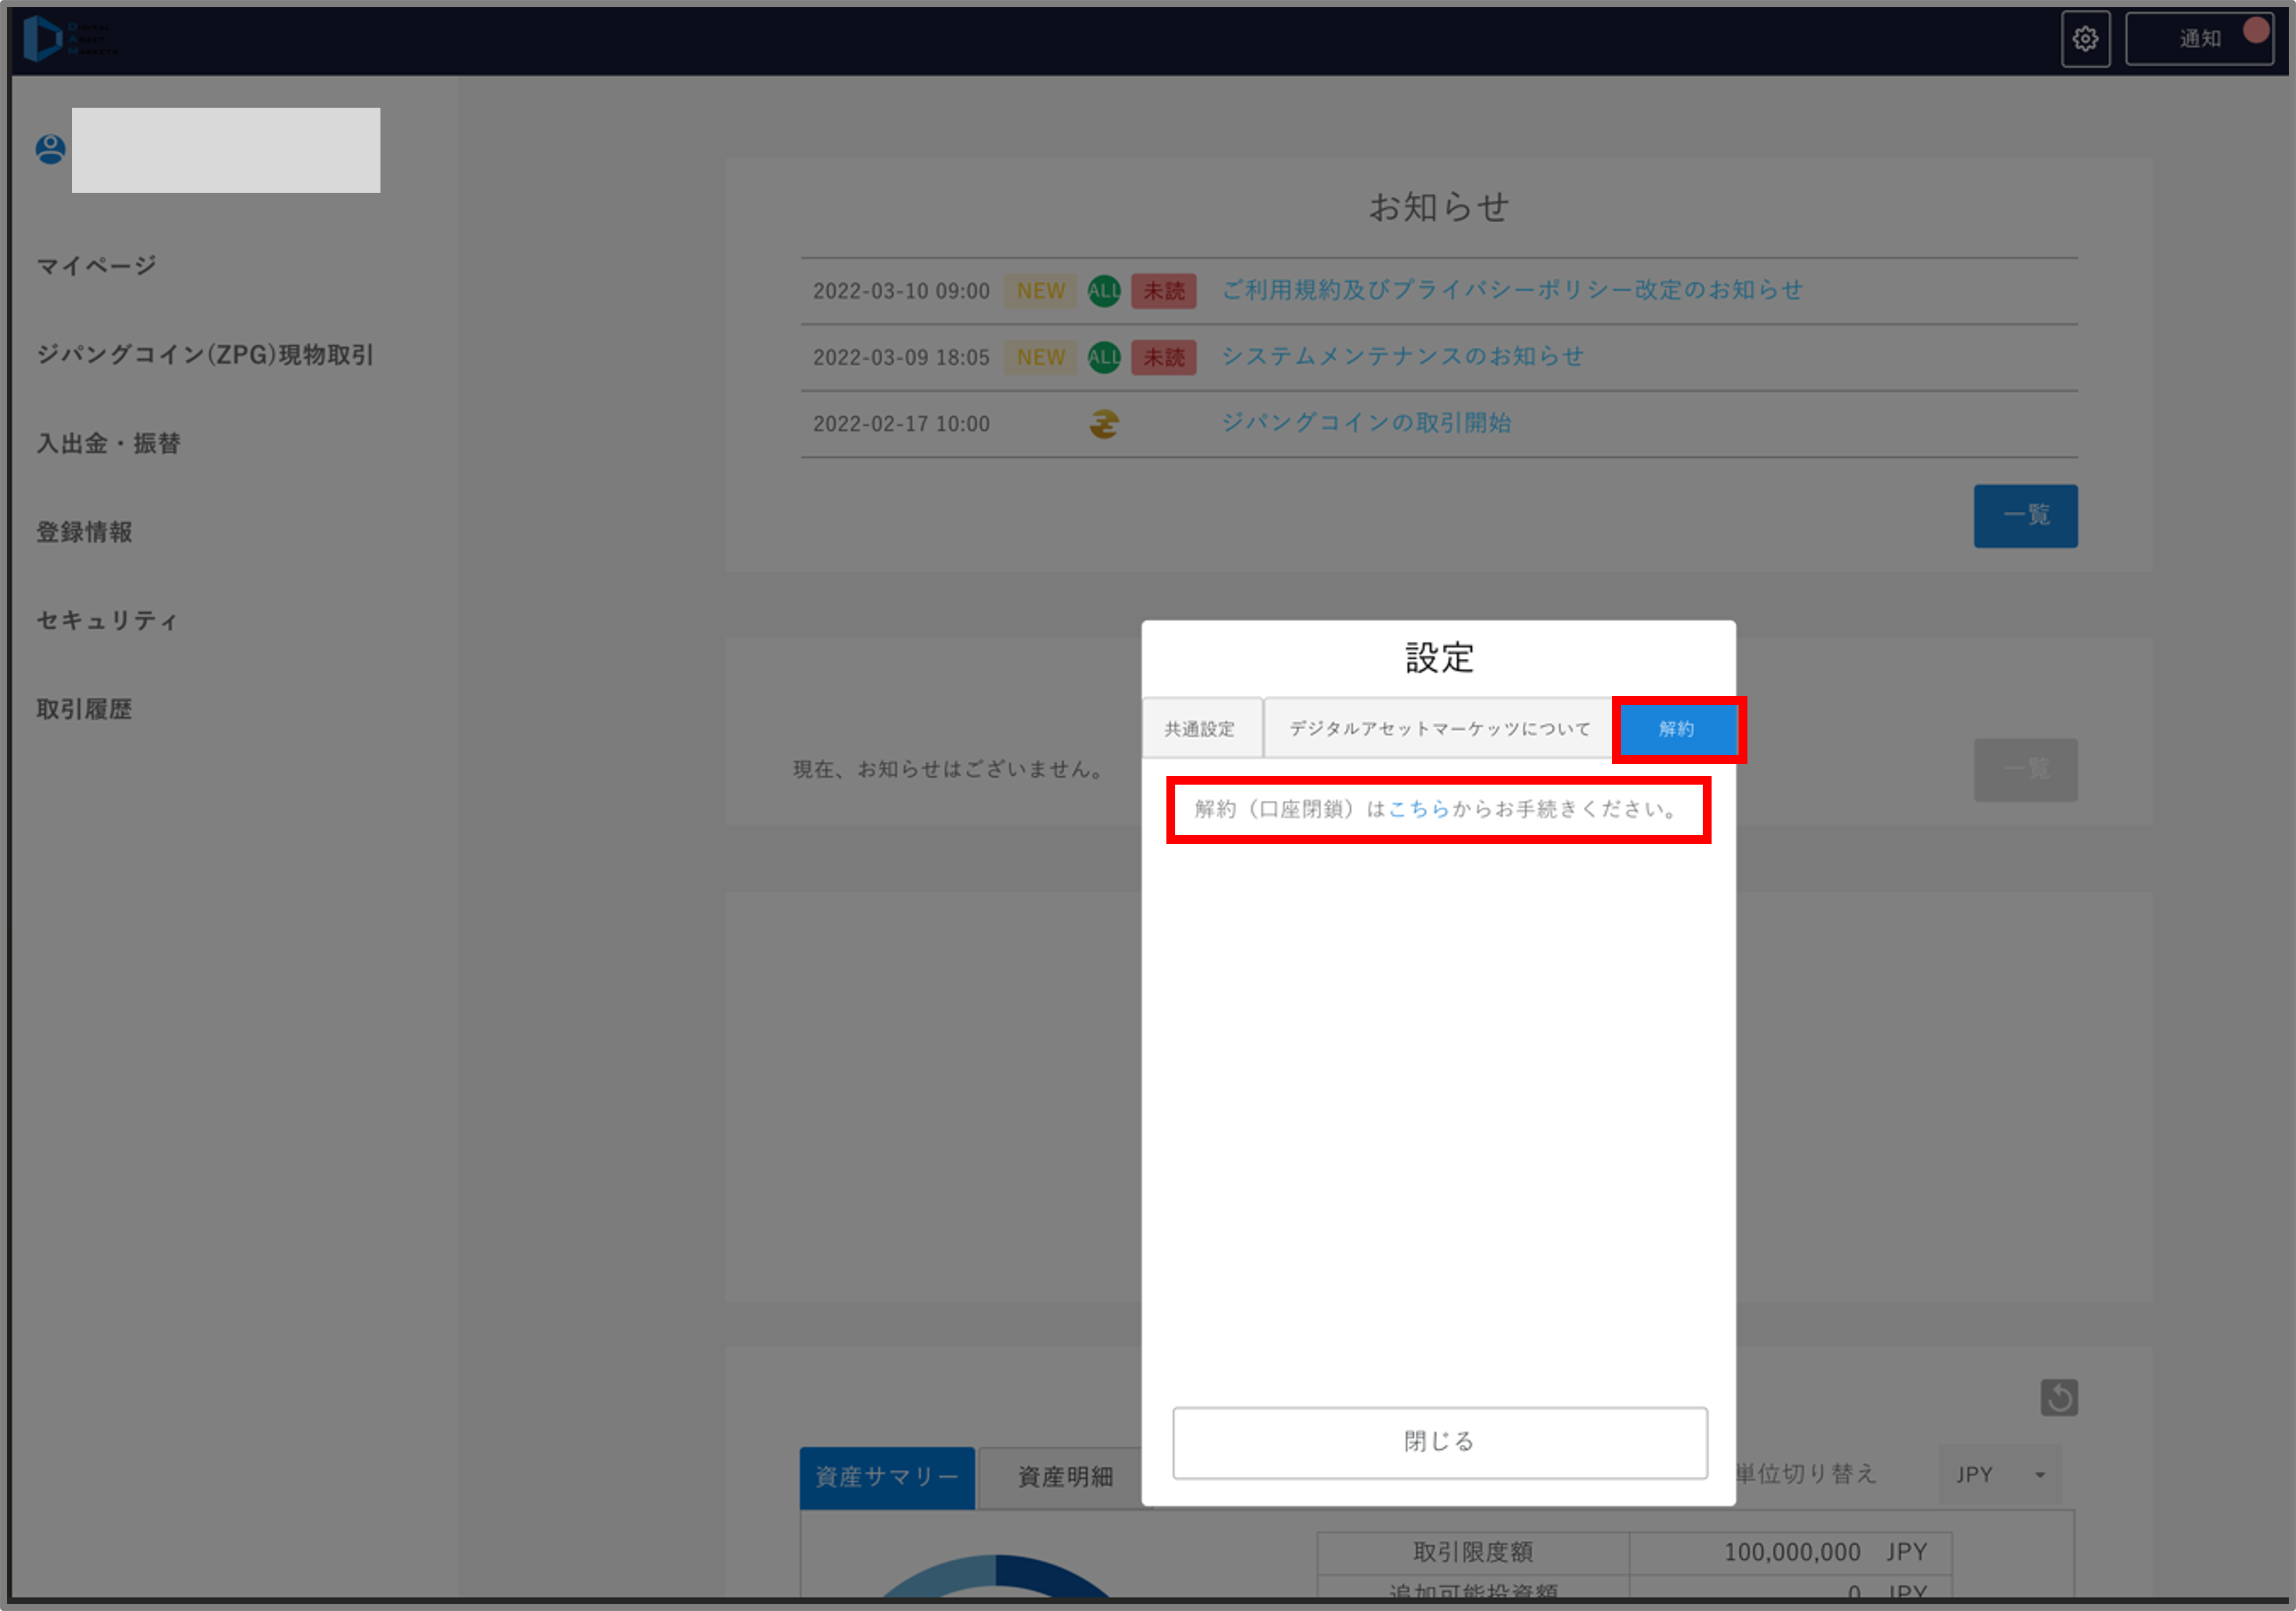Go to 入出金・振替 in the sidebar
This screenshot has width=2296, height=1611.
[x=108, y=443]
